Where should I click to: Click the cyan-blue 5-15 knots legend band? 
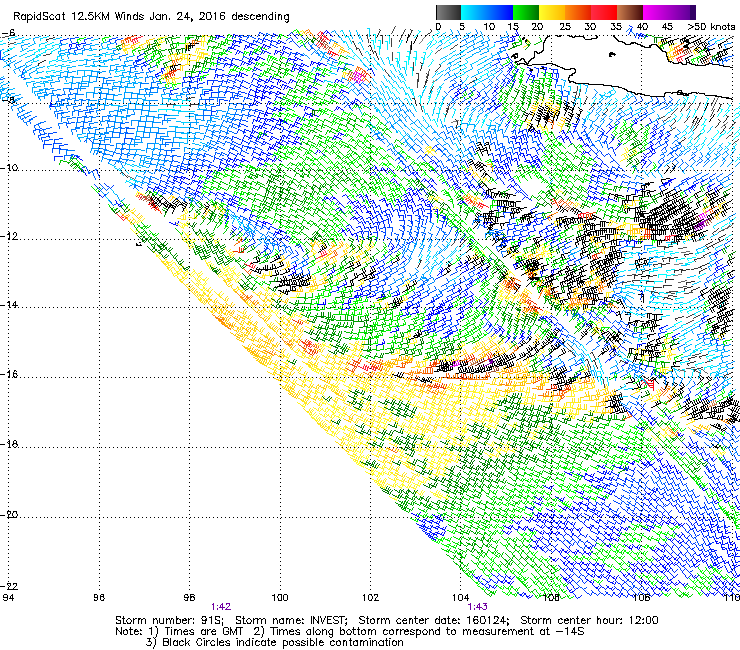[x=487, y=12]
